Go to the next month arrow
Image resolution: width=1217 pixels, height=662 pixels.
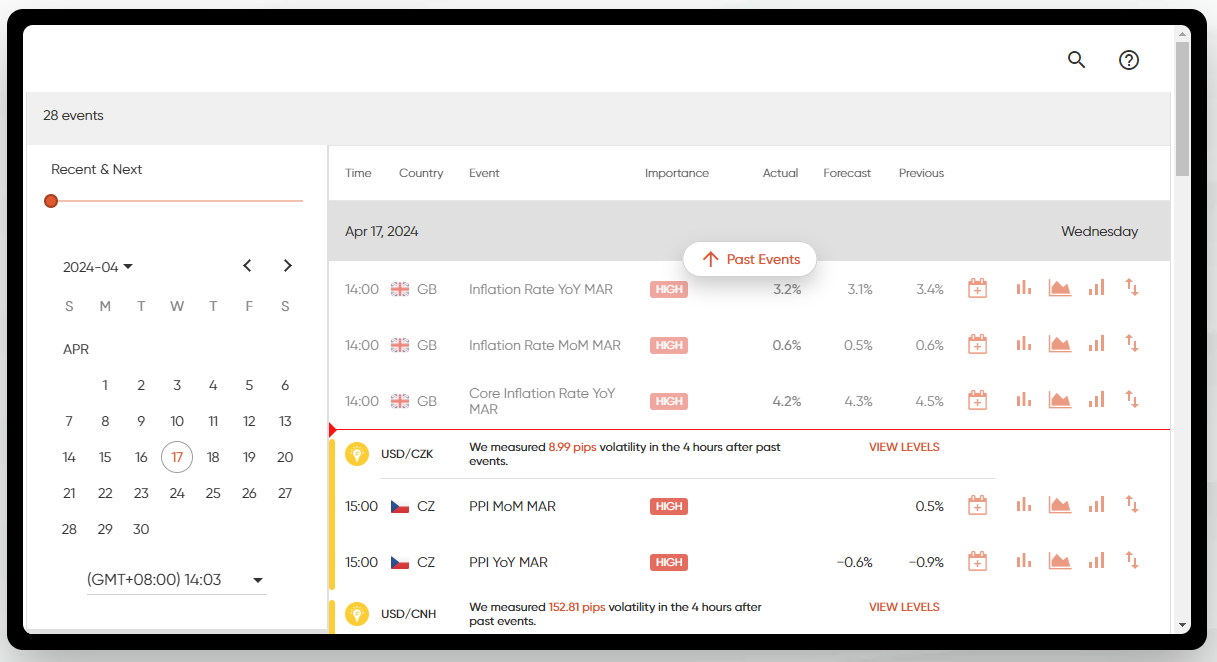point(288,266)
